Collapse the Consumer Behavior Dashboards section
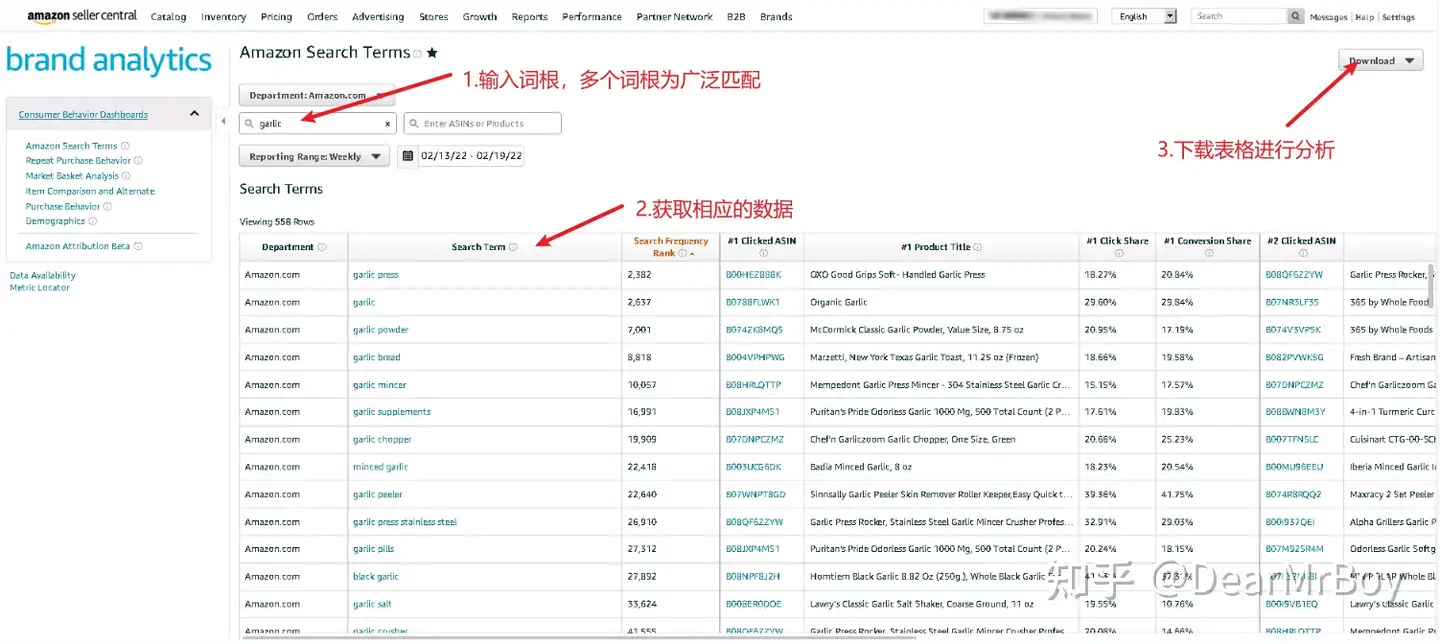Screen dimensions: 1440x644 click(194, 114)
